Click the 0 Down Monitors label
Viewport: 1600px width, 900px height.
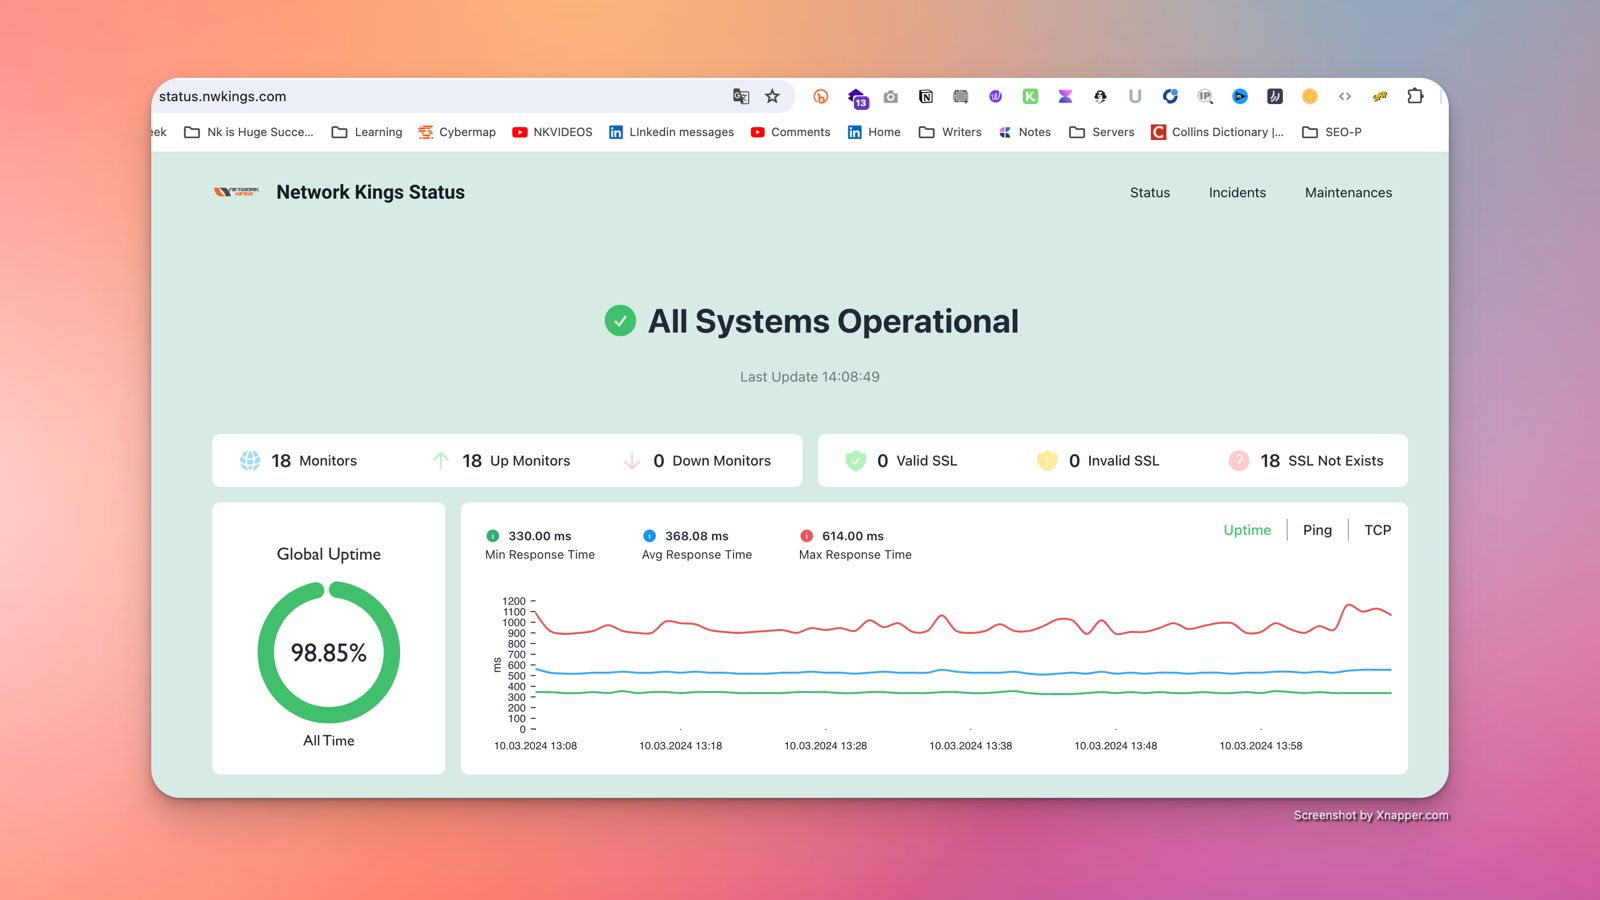(712, 461)
